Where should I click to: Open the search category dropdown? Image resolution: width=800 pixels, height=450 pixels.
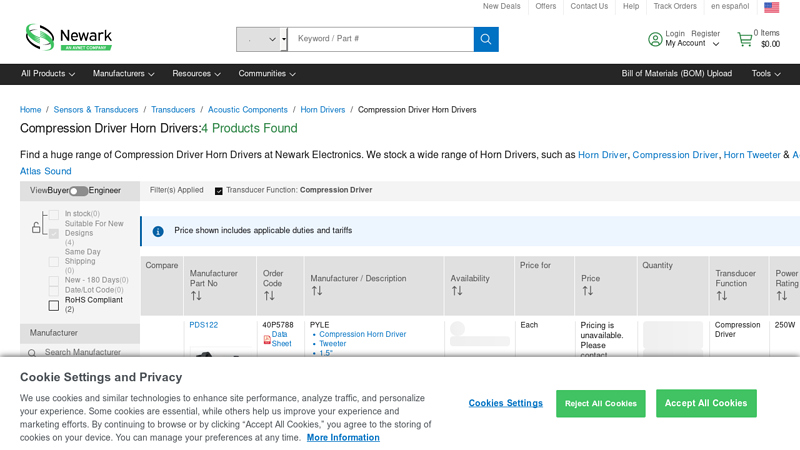point(260,39)
